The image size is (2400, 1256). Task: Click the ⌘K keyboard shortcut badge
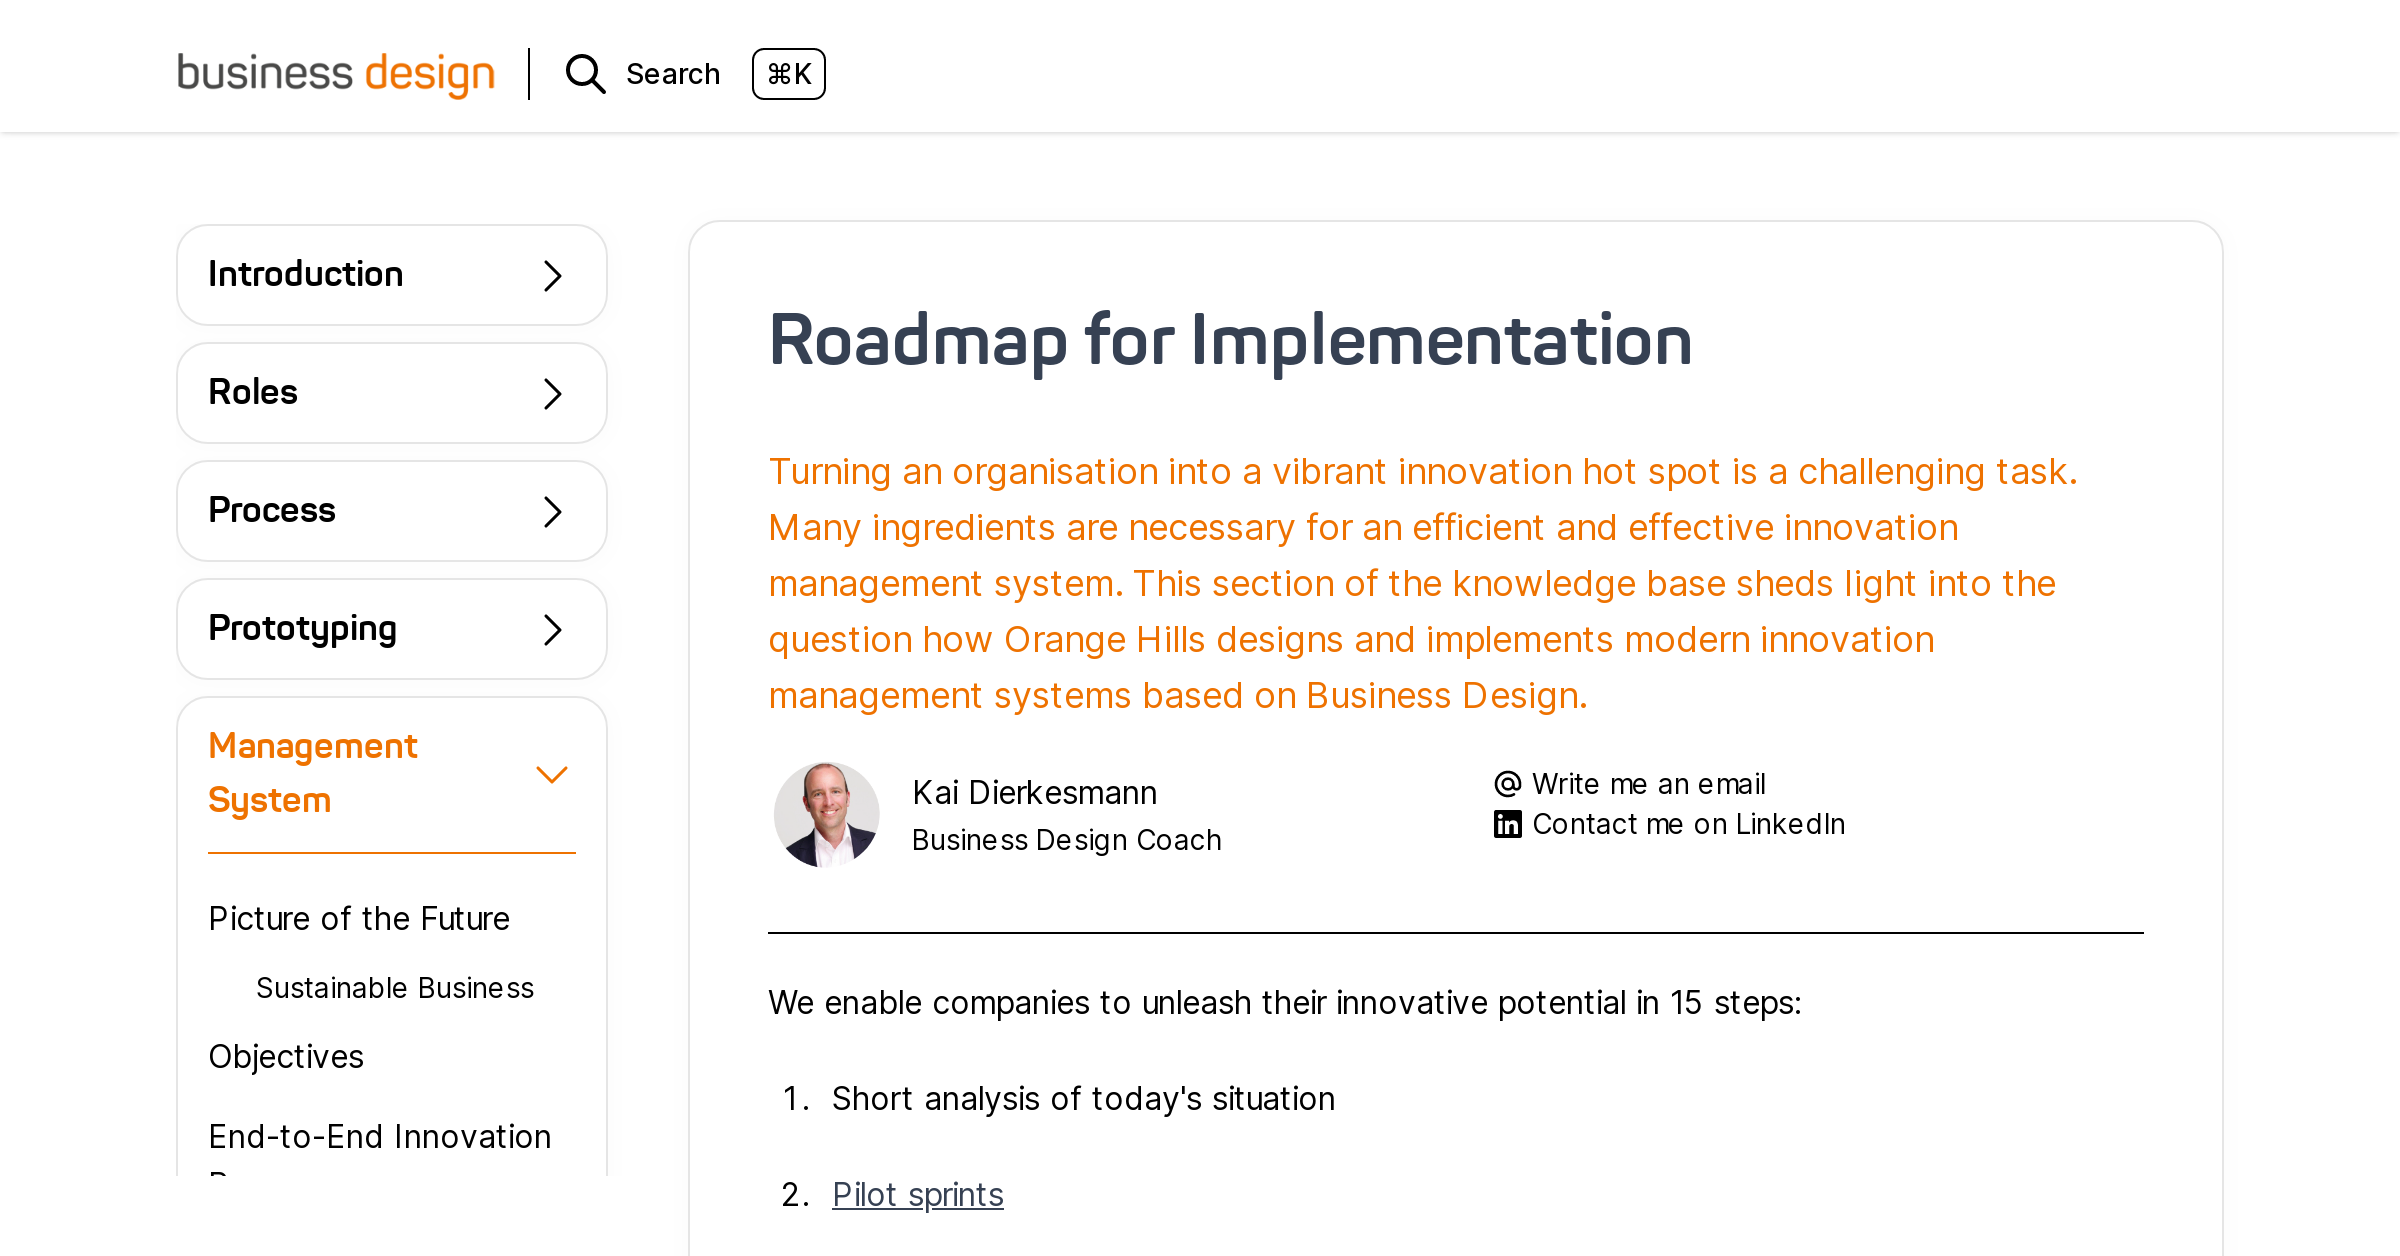point(789,74)
